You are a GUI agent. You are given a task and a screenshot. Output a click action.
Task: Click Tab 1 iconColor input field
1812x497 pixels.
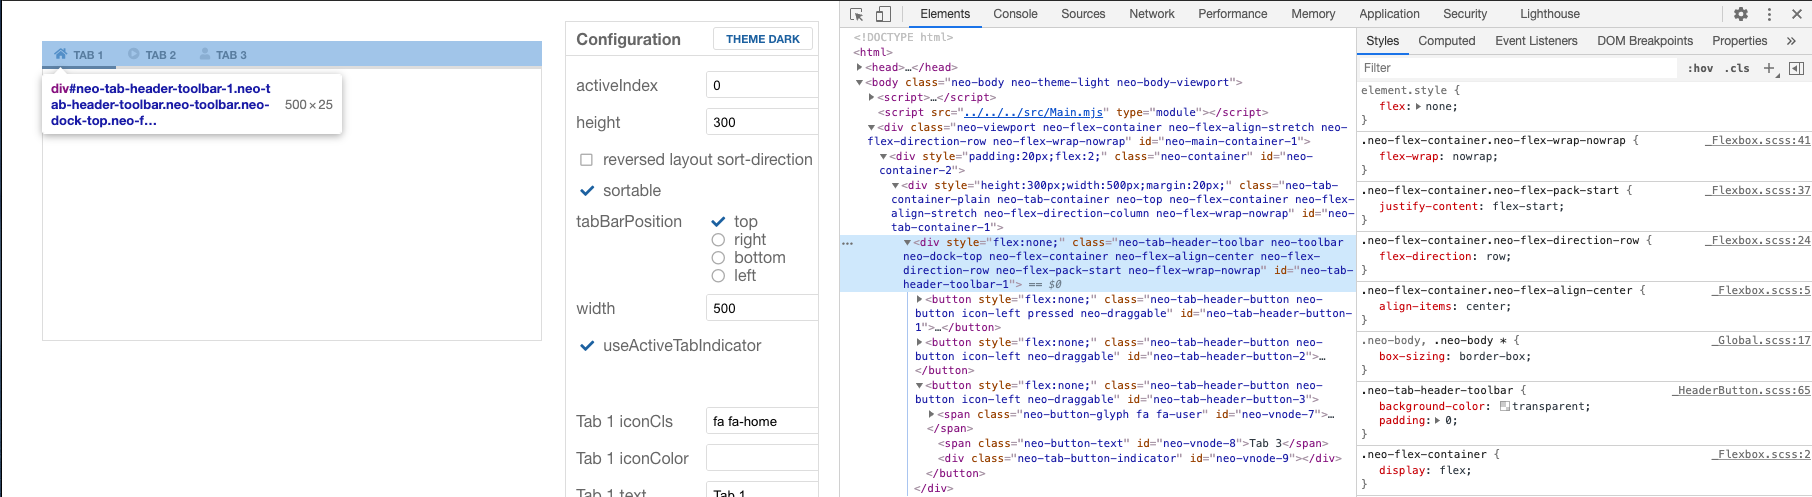(762, 458)
